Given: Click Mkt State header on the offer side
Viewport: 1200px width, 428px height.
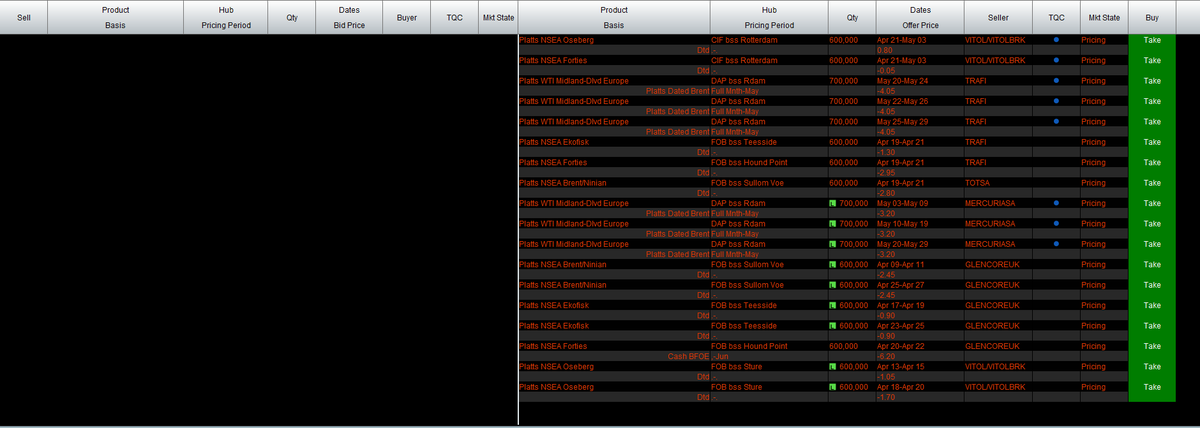Looking at the screenshot, I should click(1104, 17).
